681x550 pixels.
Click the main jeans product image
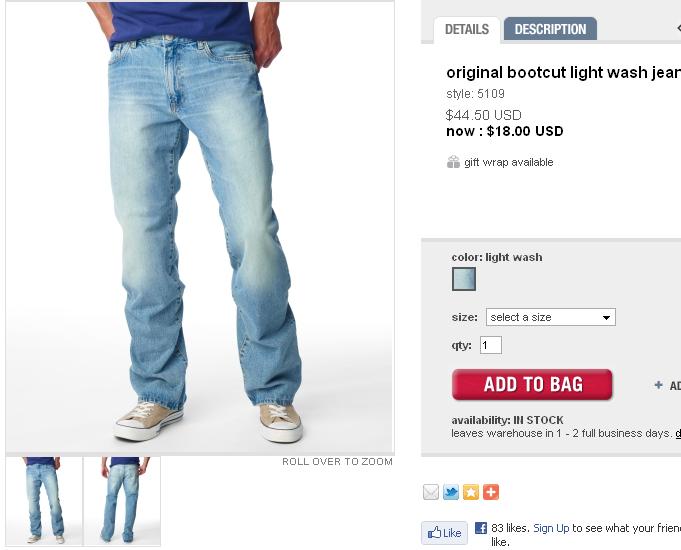[200, 227]
